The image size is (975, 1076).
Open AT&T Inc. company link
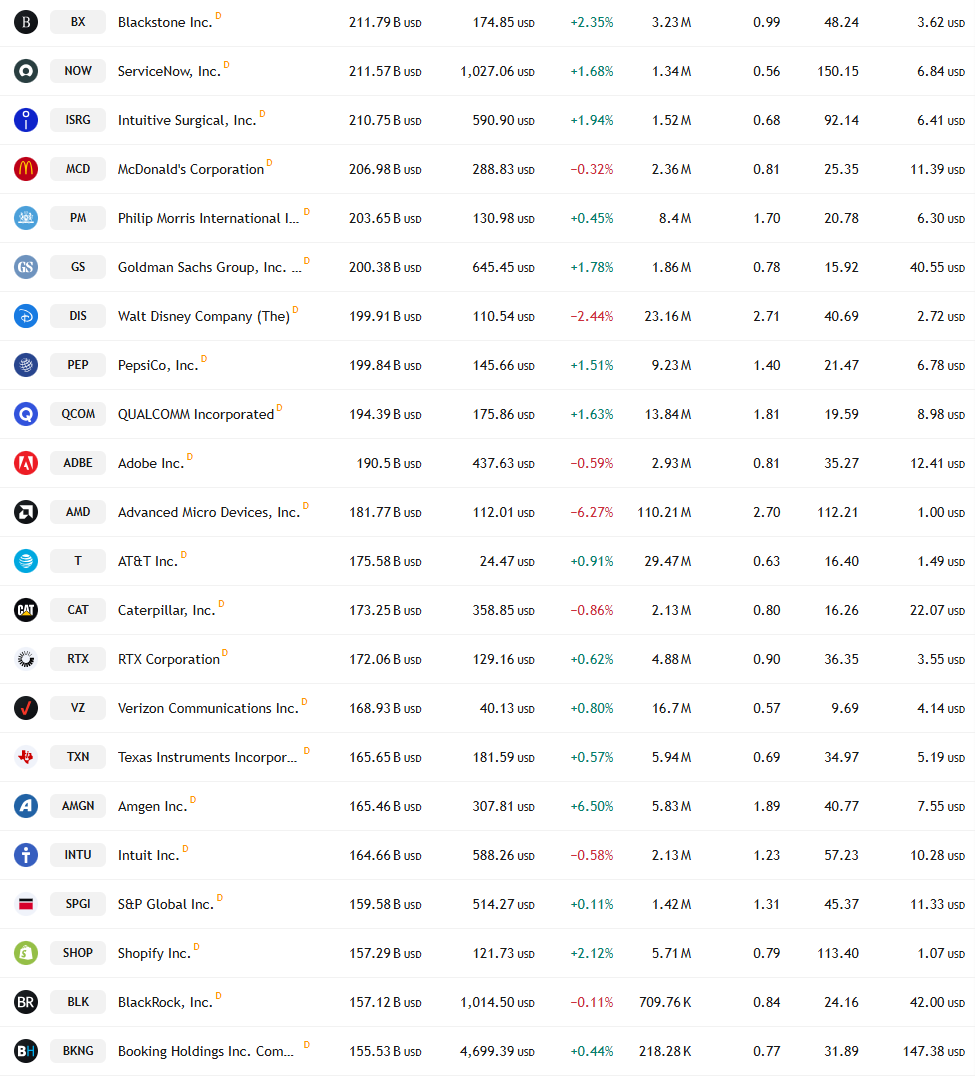coord(148,561)
